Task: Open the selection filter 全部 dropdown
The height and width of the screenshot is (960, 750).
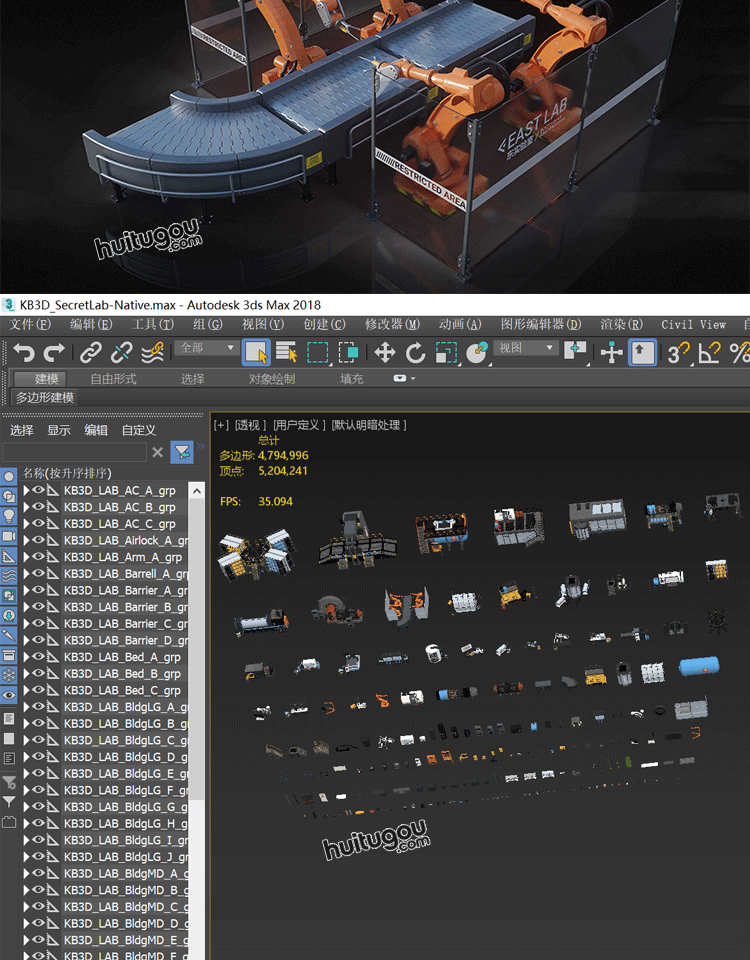Action: tap(207, 348)
